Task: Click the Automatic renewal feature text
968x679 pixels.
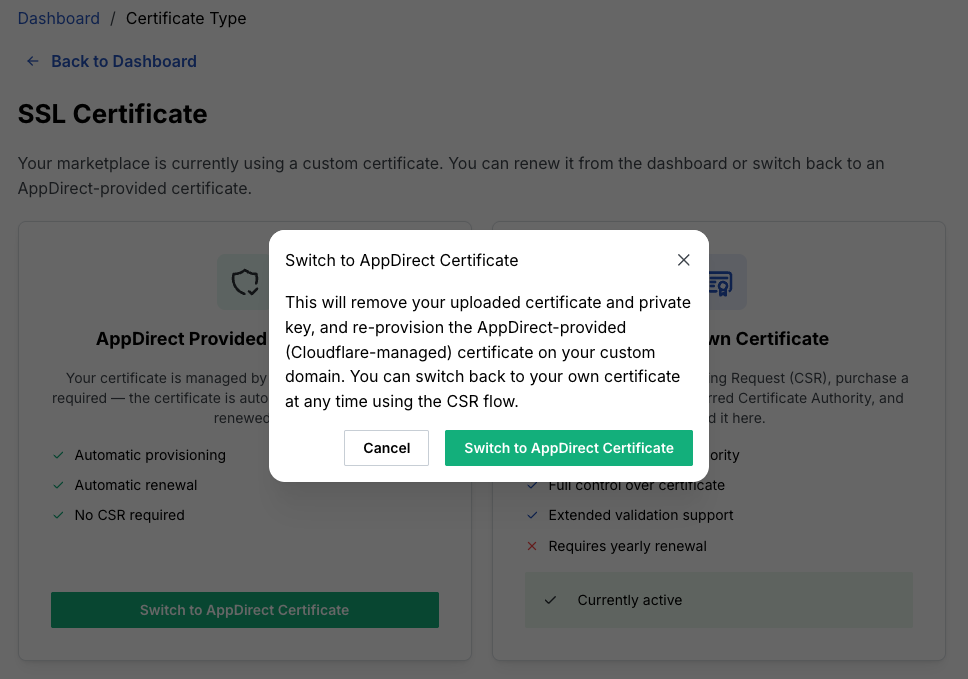Action: 136,485
